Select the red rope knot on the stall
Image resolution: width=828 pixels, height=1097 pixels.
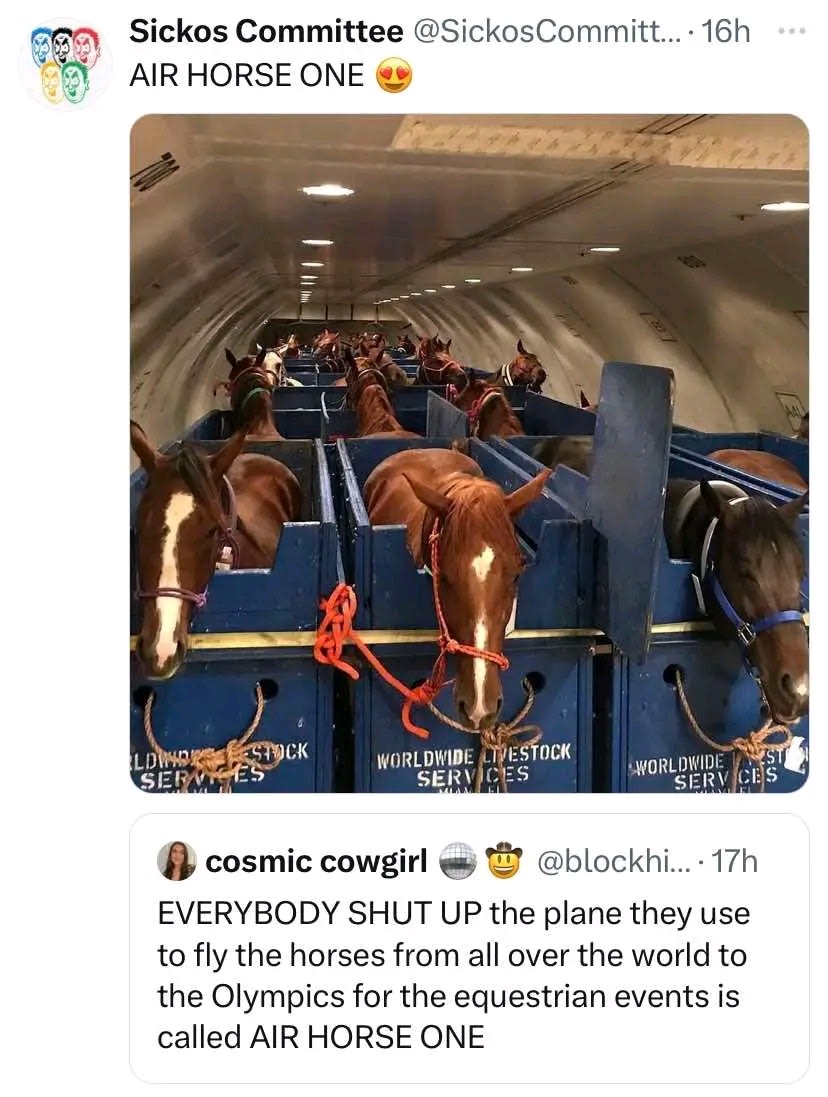(x=336, y=626)
